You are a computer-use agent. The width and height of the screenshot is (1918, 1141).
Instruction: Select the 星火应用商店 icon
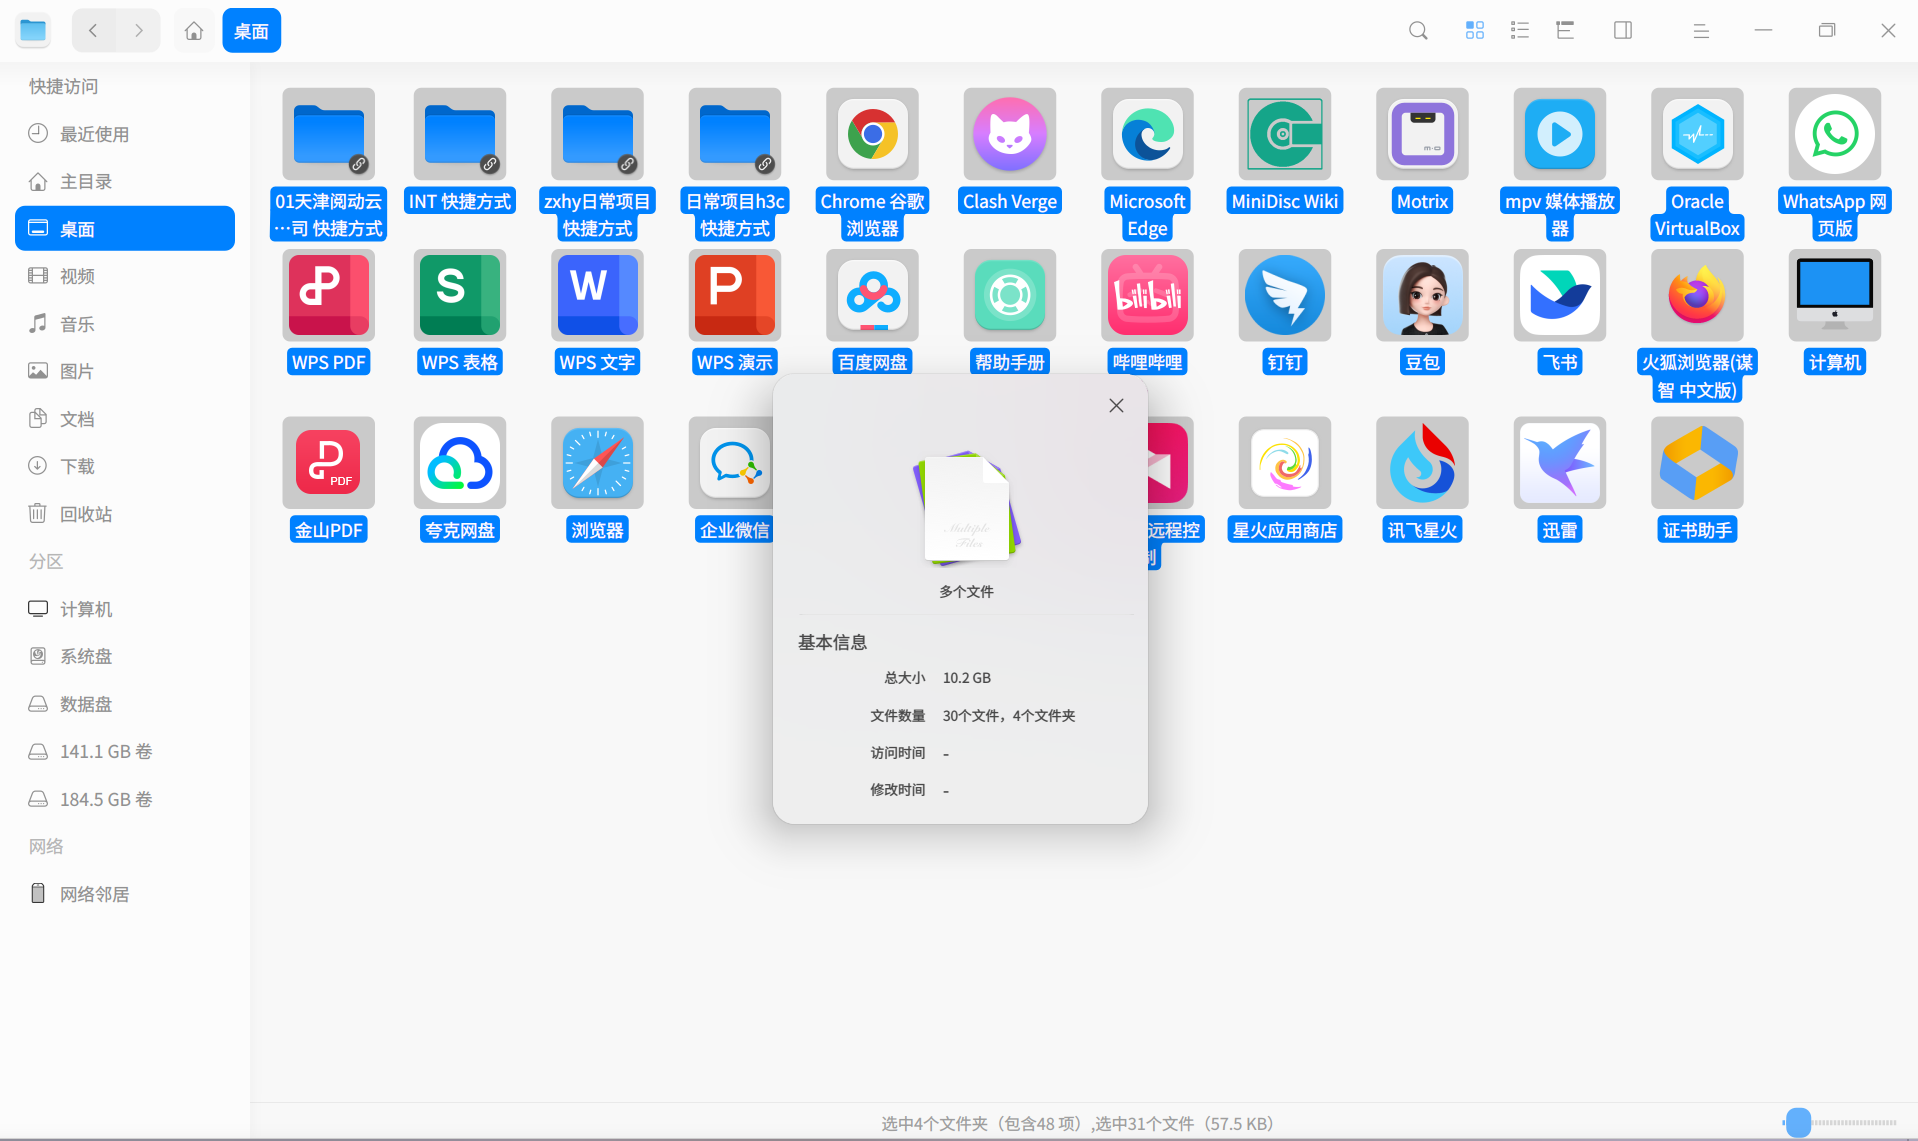click(x=1285, y=463)
